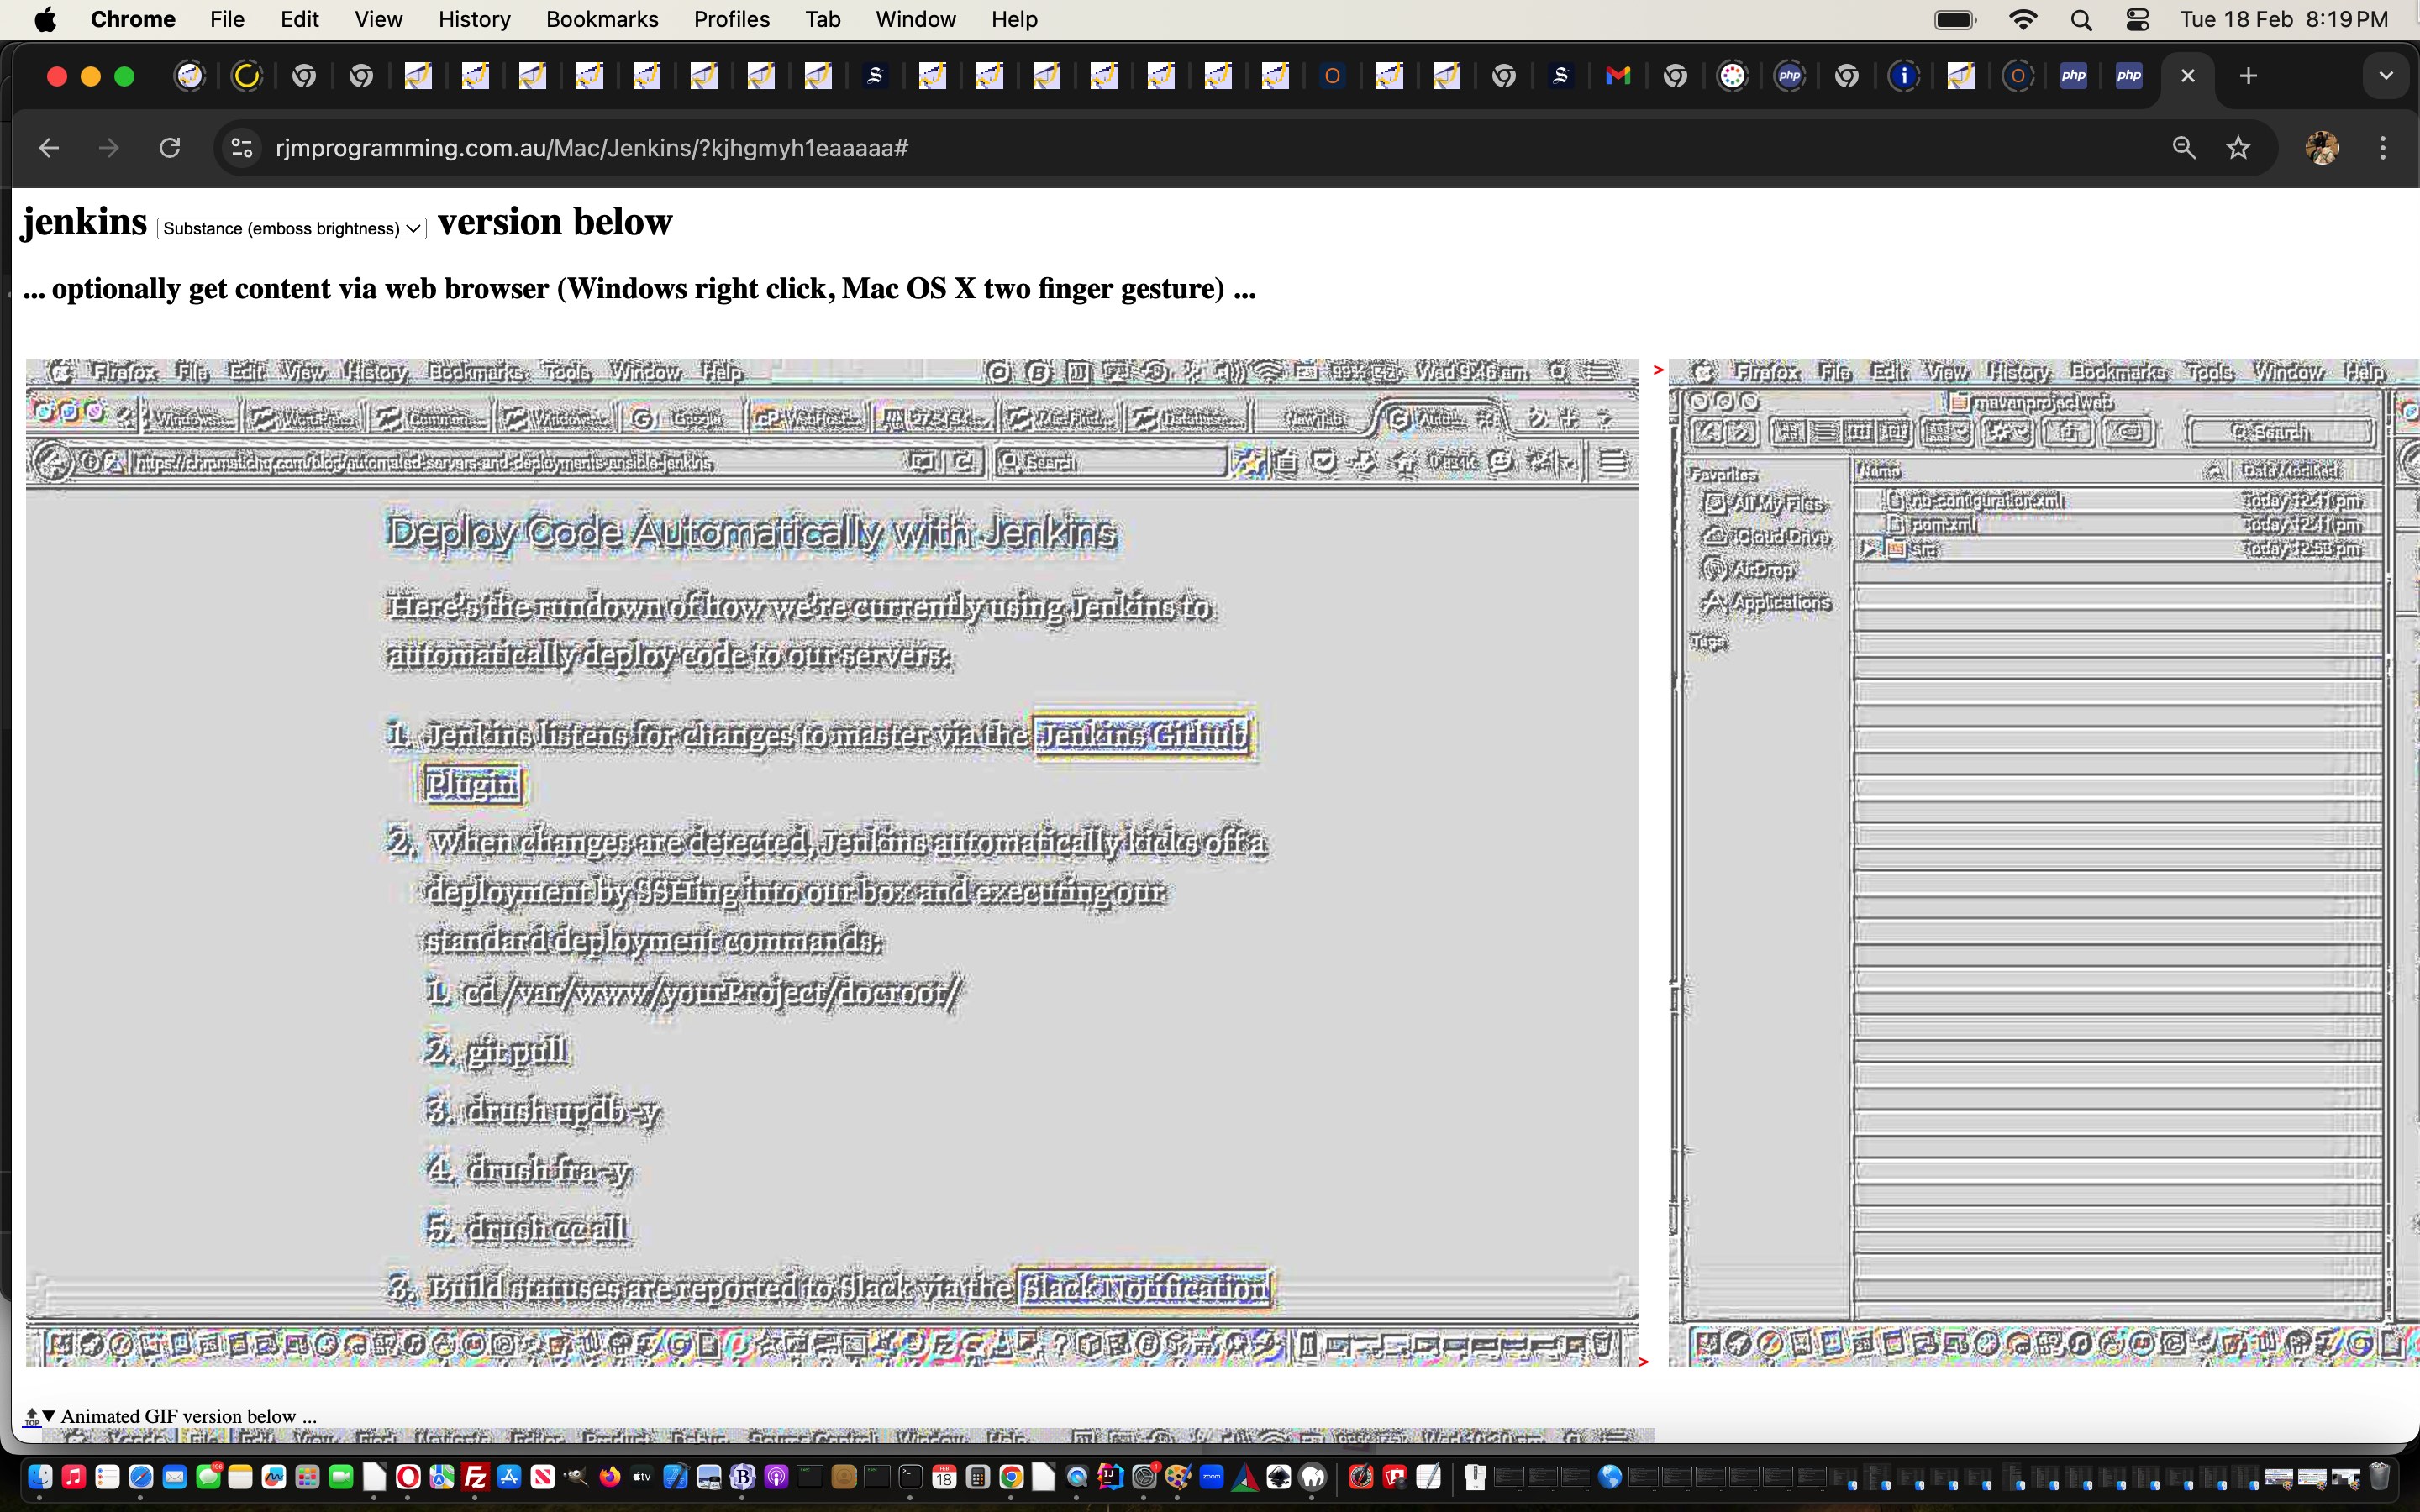Open Spotlight search in menu bar
This screenshot has height=1512, width=2420.
pyautogui.click(x=2081, y=19)
